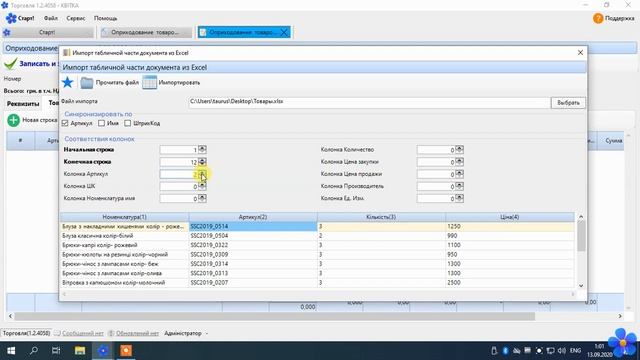Select the row Брюки-капрі колір- рожевий
The width and height of the screenshot is (640, 360).
(317, 245)
